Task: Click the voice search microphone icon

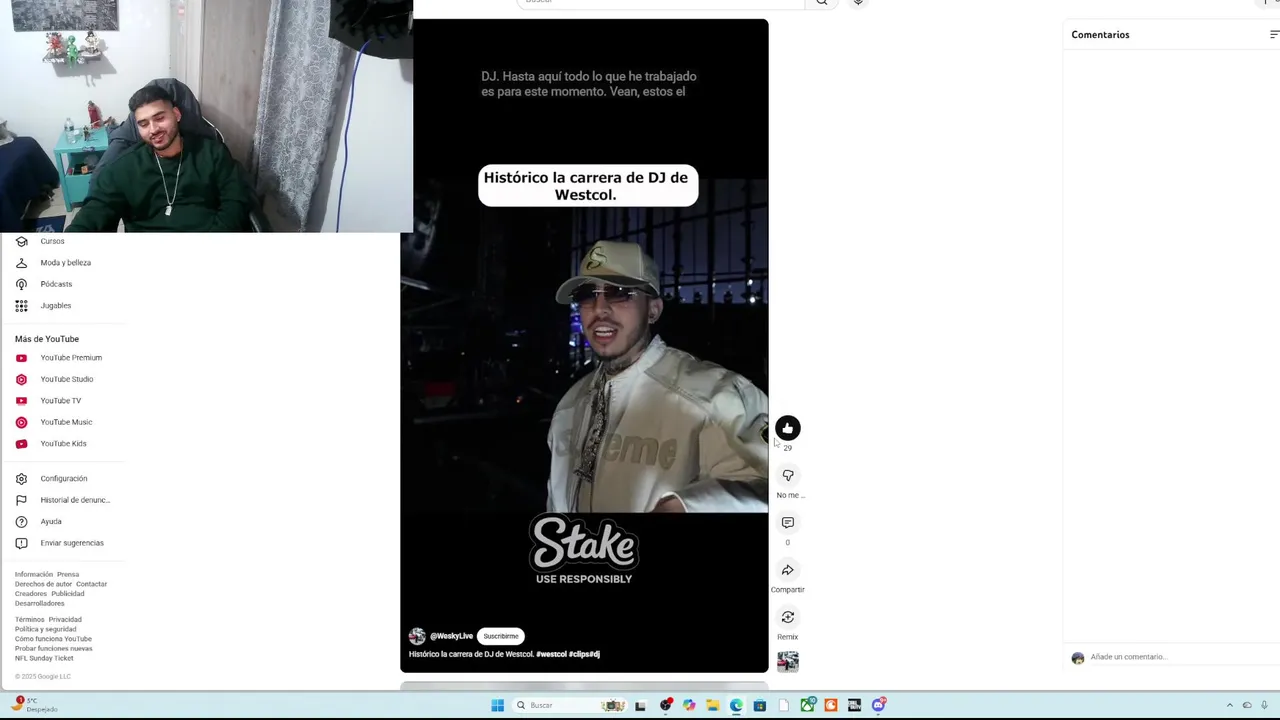Action: tap(858, 2)
